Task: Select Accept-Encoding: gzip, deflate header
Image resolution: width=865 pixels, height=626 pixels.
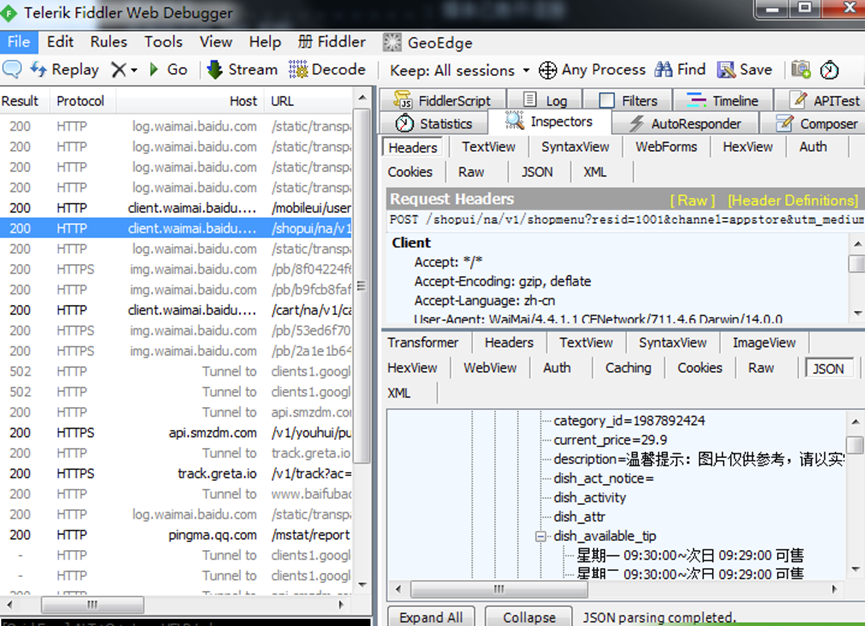Action: tap(503, 281)
